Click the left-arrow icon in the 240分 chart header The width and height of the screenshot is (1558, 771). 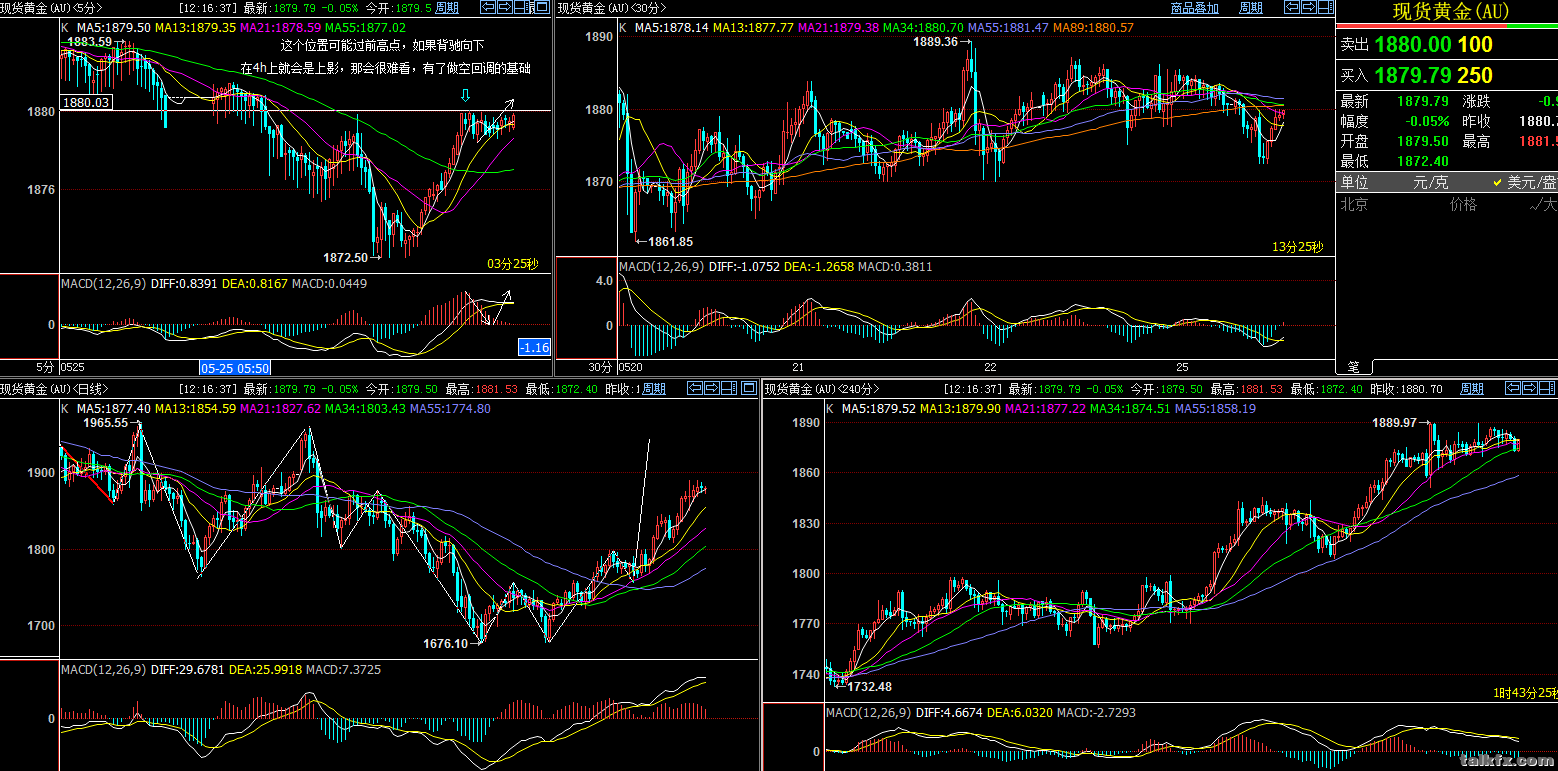pyautogui.click(x=1513, y=388)
